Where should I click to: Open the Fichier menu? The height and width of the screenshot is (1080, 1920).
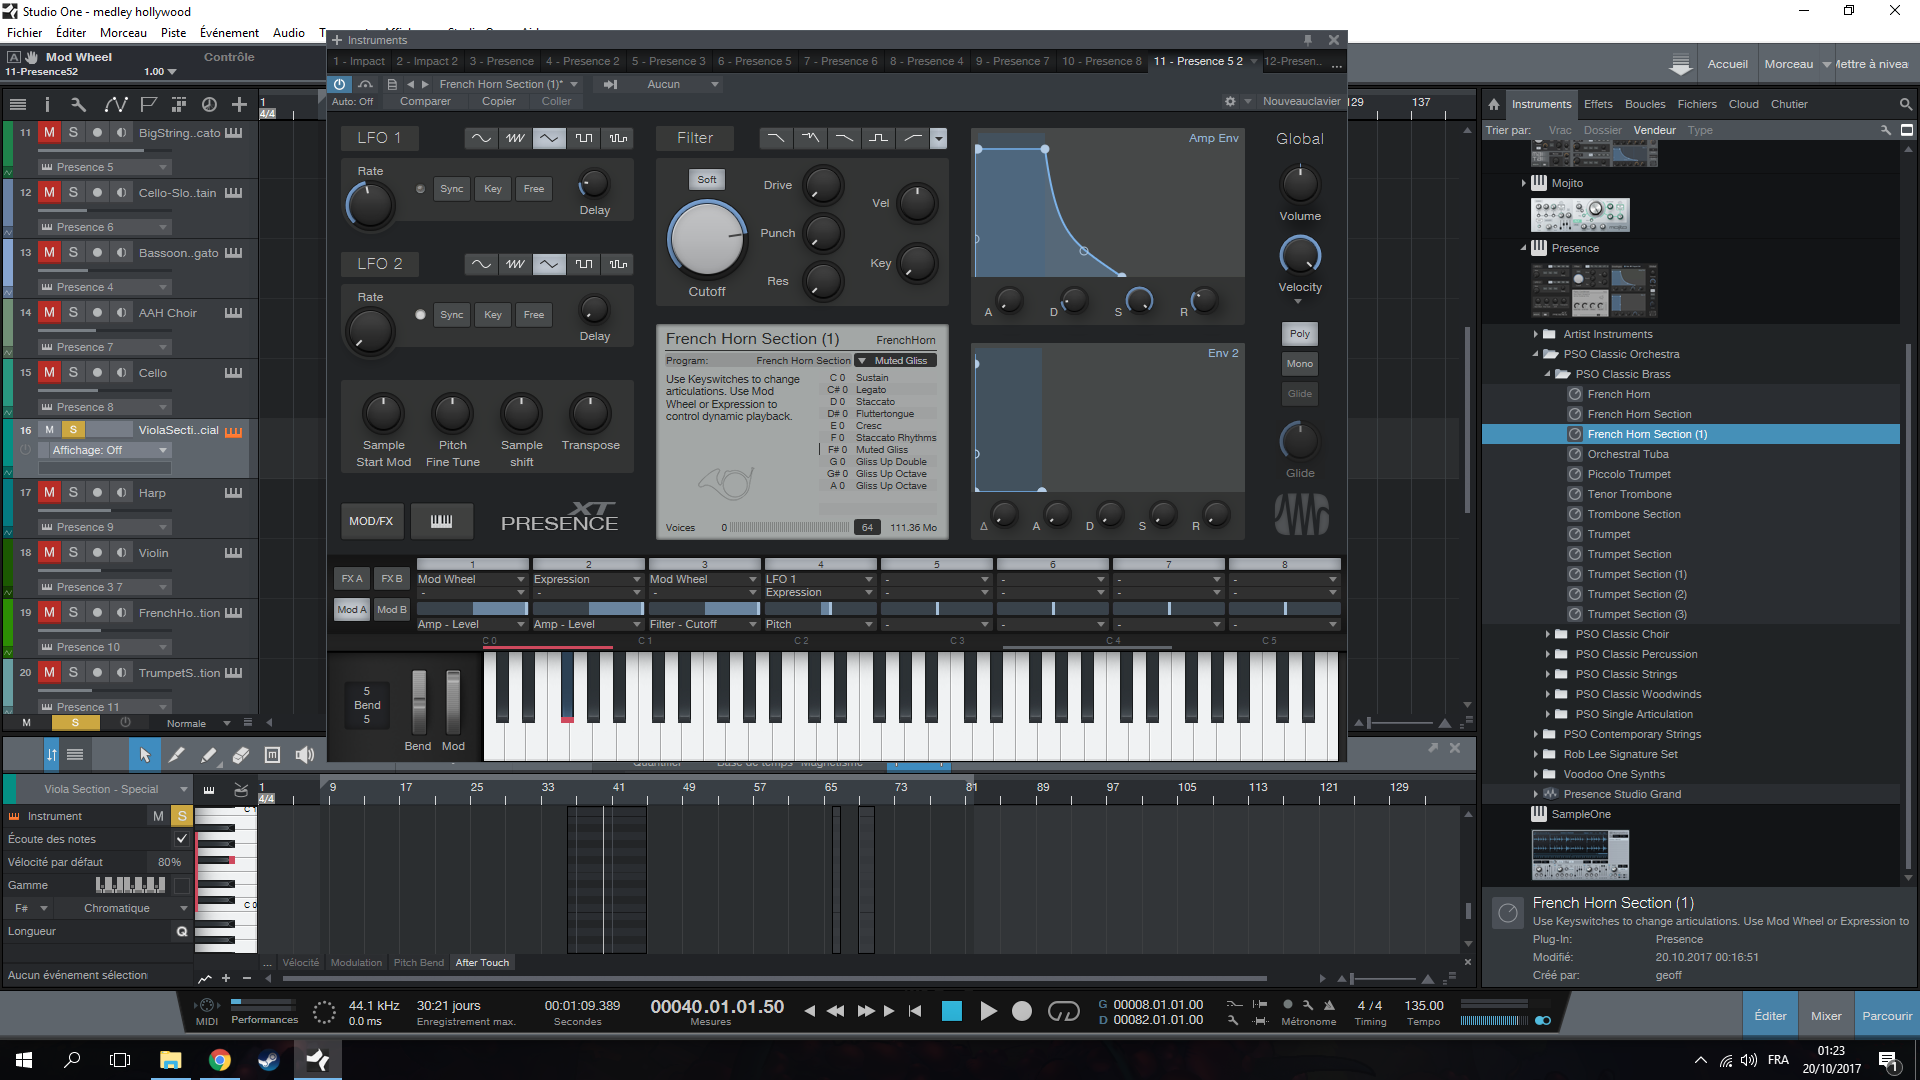click(24, 33)
